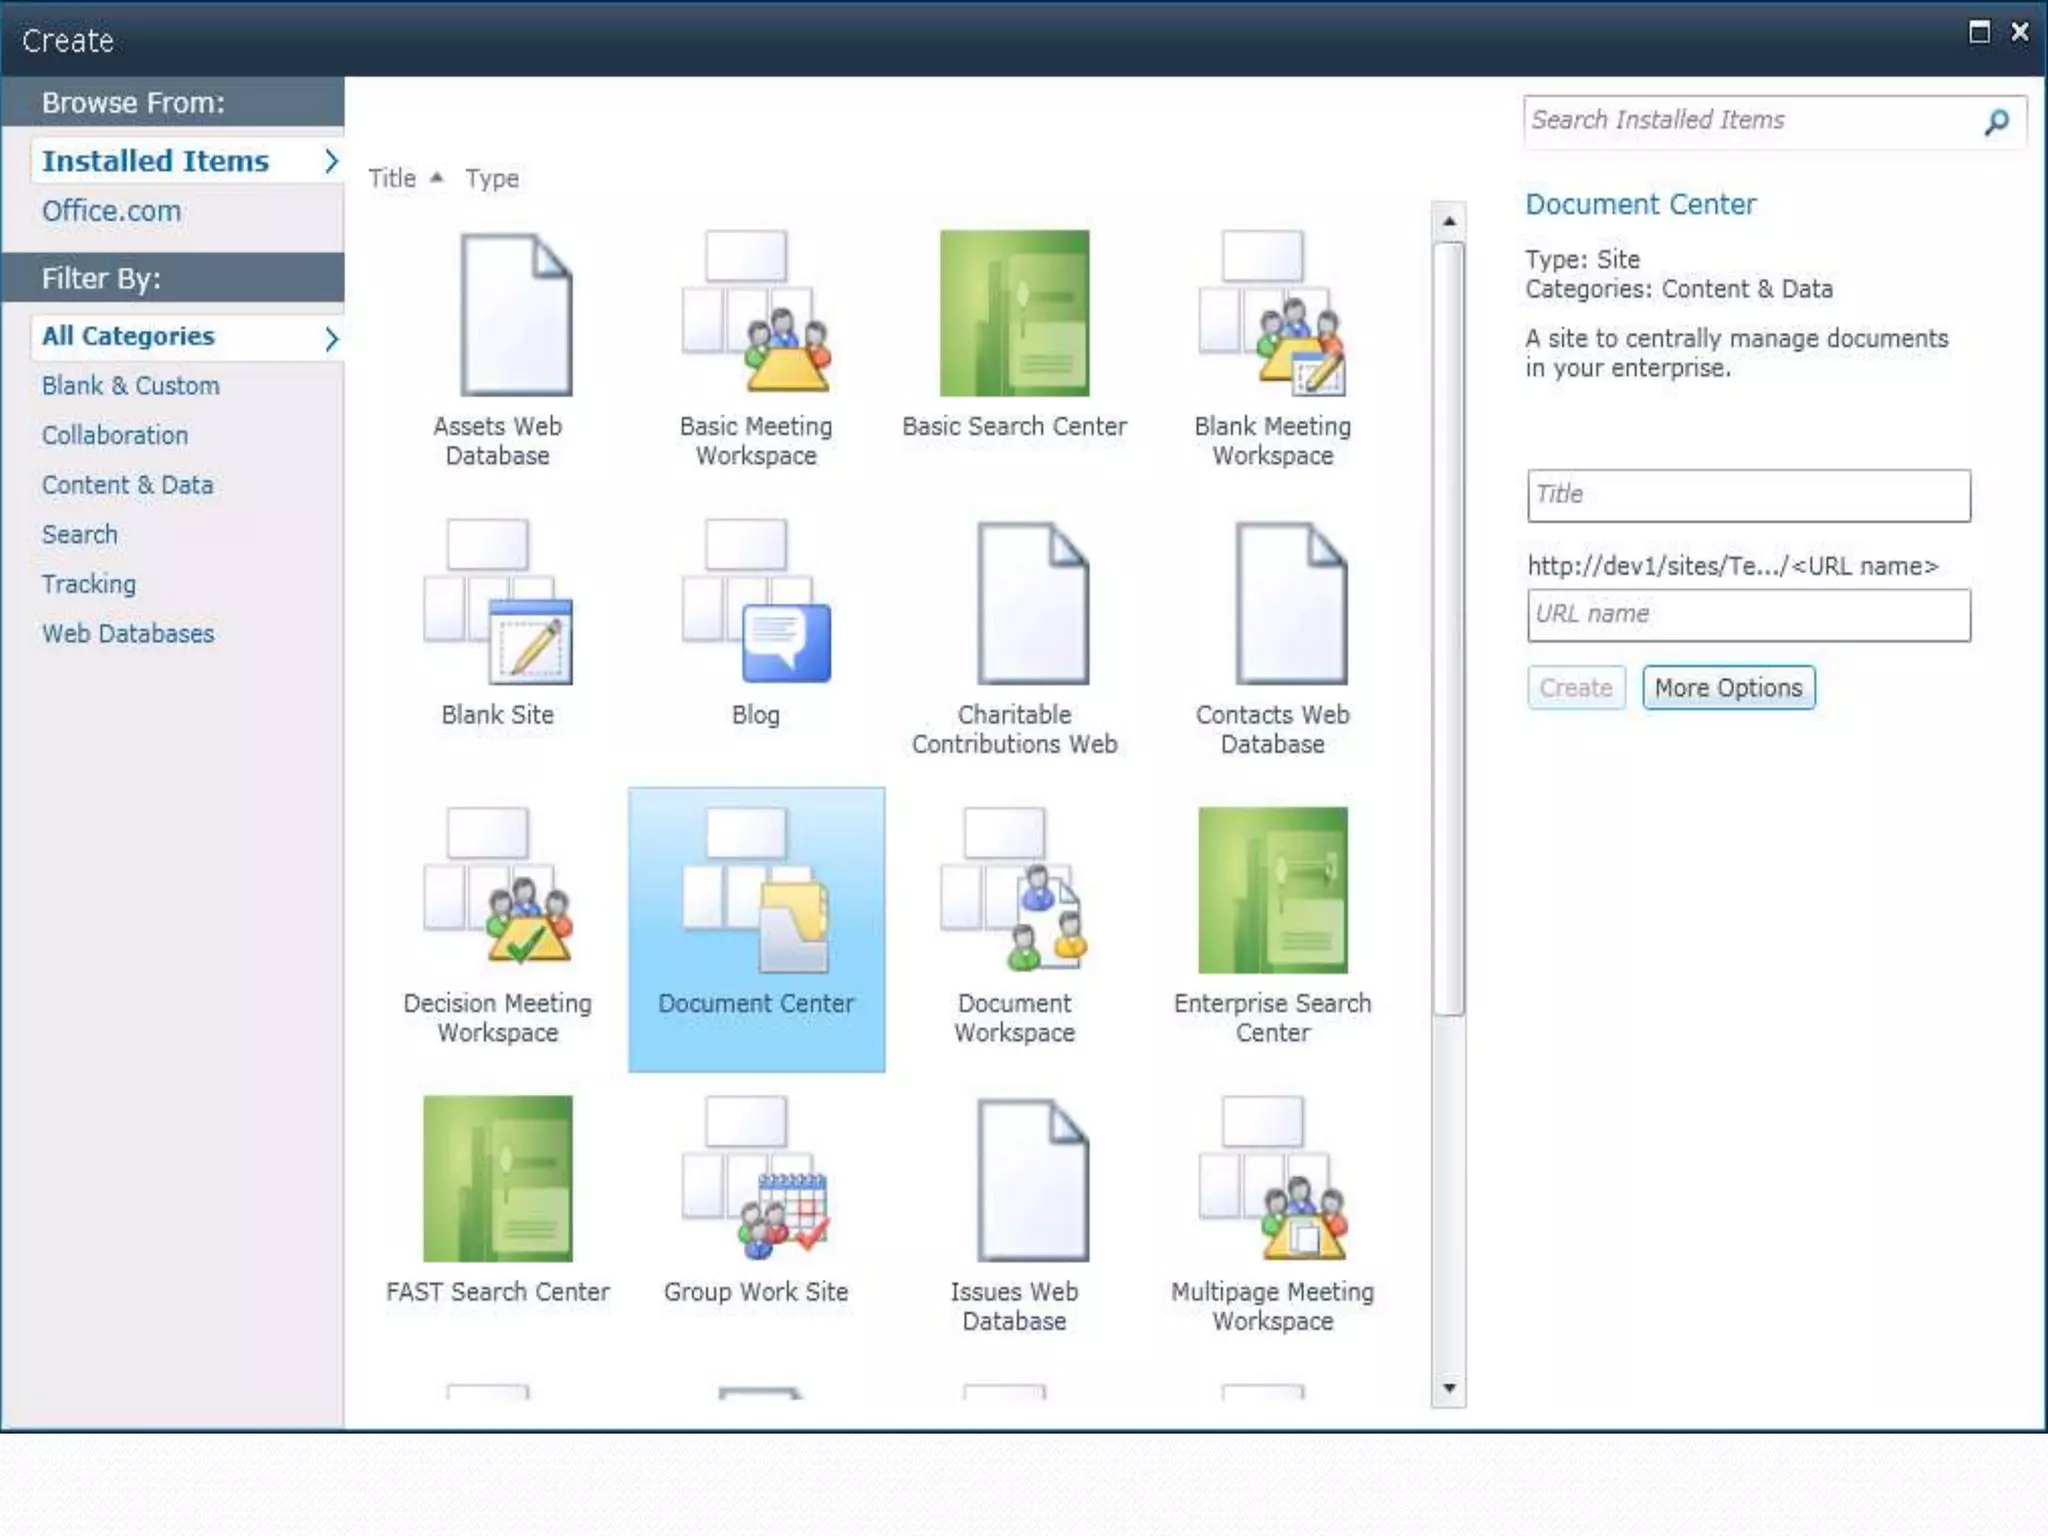Click the search magnifier icon
The height and width of the screenshot is (1536, 2048).
tap(1996, 122)
